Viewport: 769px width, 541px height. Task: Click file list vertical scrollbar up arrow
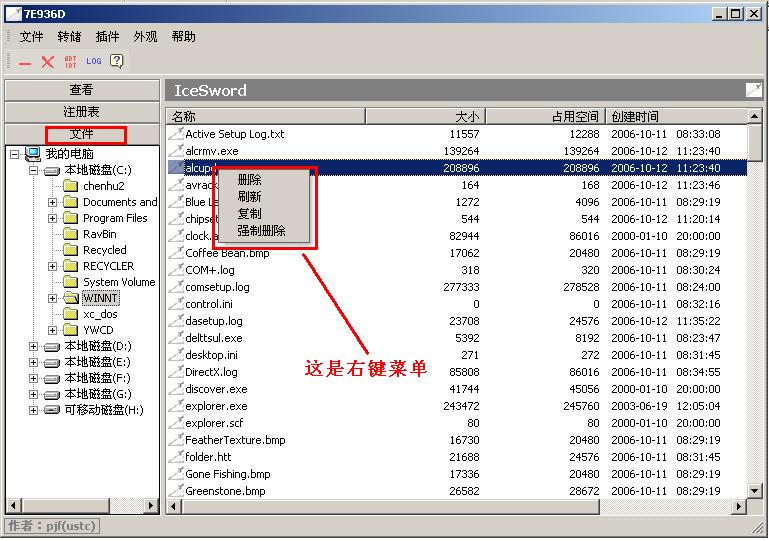(754, 116)
